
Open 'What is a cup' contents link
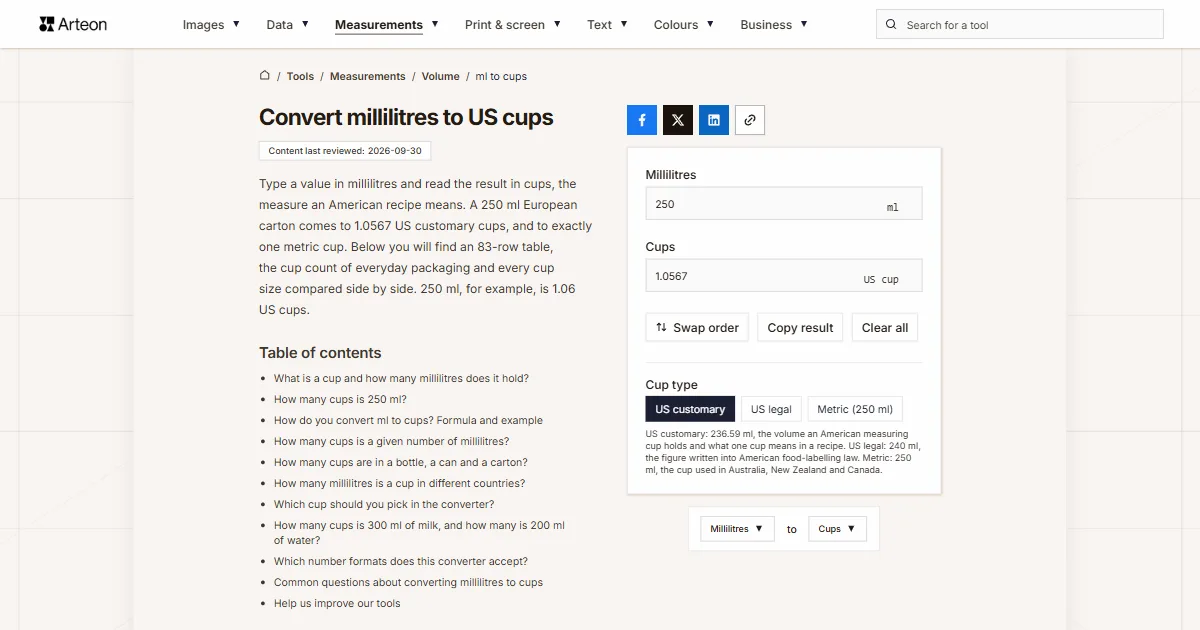[x=401, y=378]
